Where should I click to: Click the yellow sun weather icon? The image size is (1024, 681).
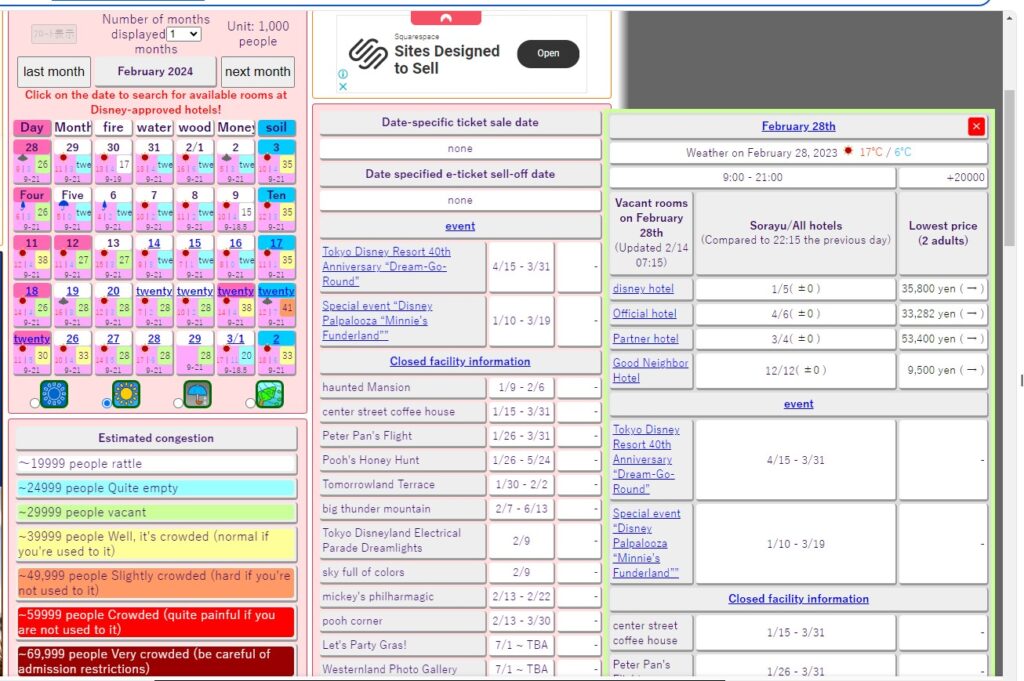click(126, 394)
